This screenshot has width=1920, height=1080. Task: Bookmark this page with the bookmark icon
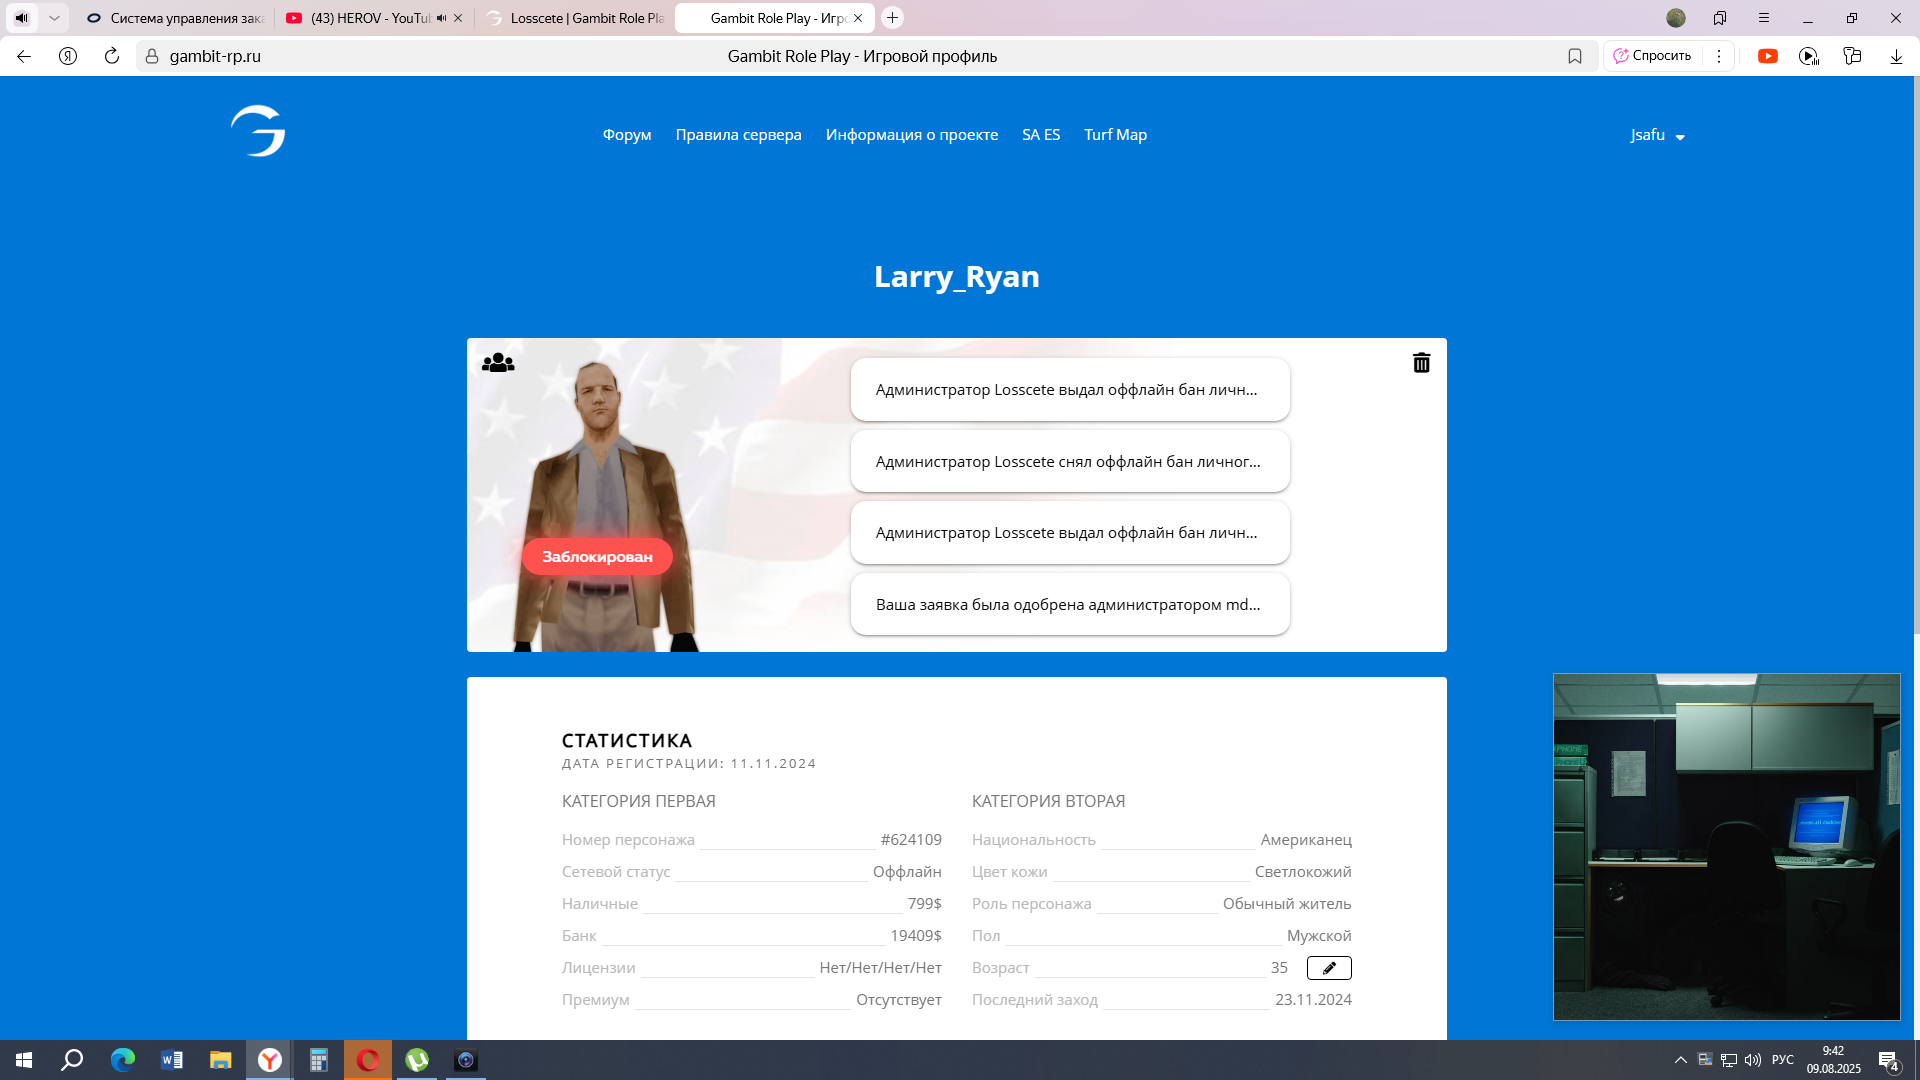(1575, 56)
